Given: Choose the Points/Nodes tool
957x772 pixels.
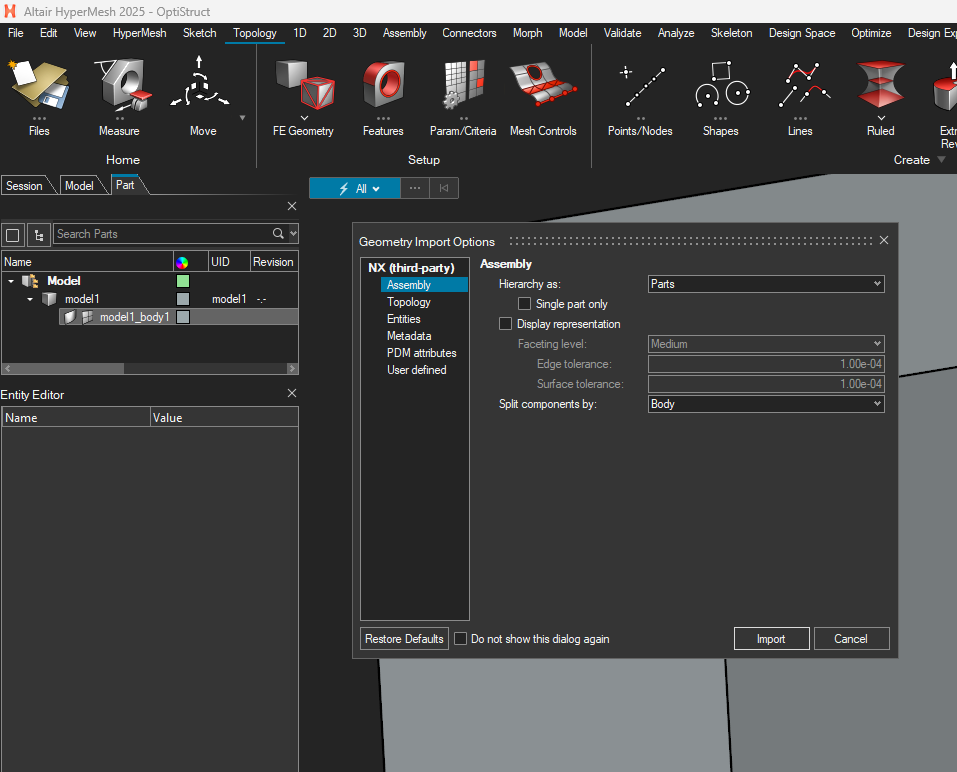Looking at the screenshot, I should coord(640,87).
